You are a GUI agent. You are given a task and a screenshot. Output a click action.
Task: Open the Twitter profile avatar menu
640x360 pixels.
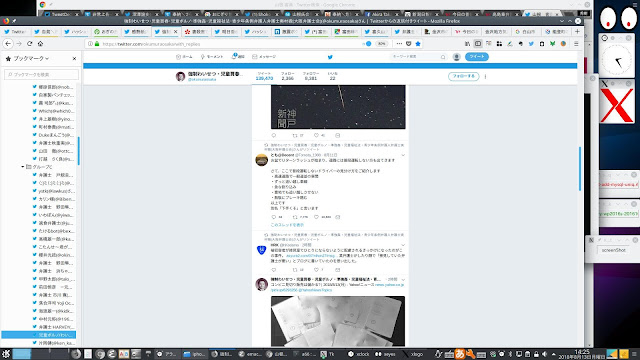pos(457,57)
